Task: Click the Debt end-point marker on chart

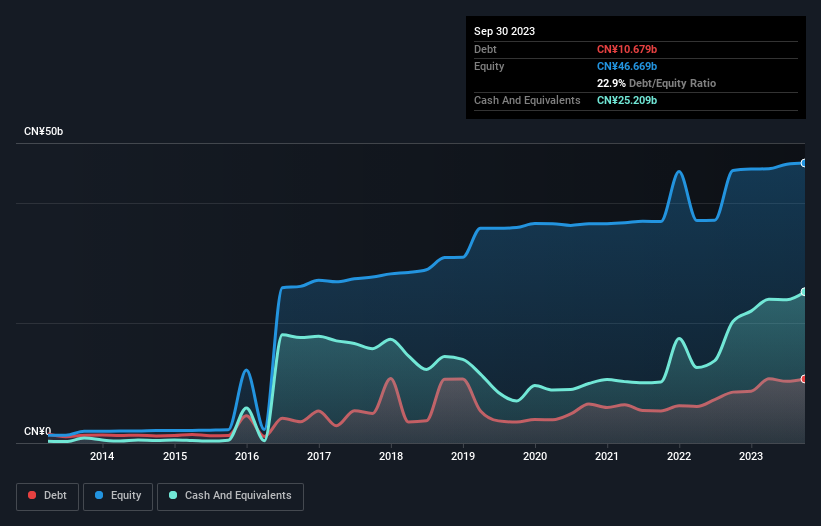Action: point(804,379)
